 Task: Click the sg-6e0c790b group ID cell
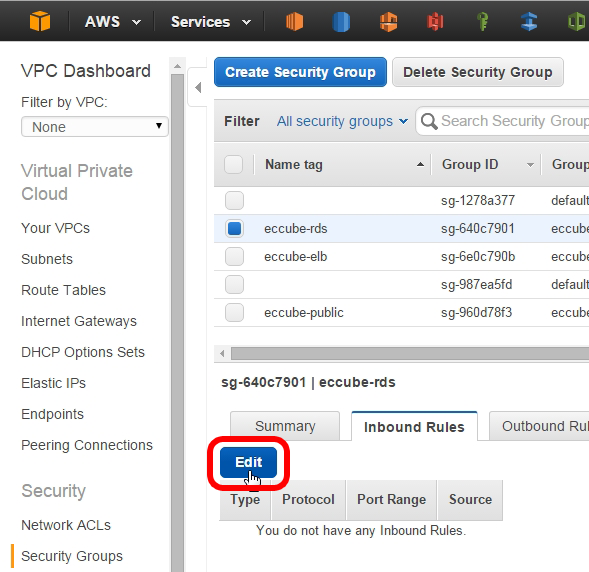pos(478,257)
